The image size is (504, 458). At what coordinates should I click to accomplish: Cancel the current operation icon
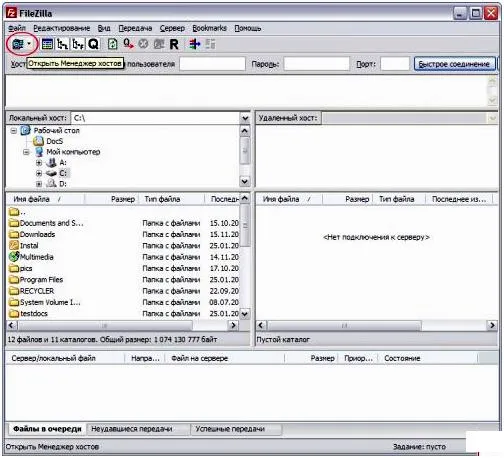click(x=143, y=44)
